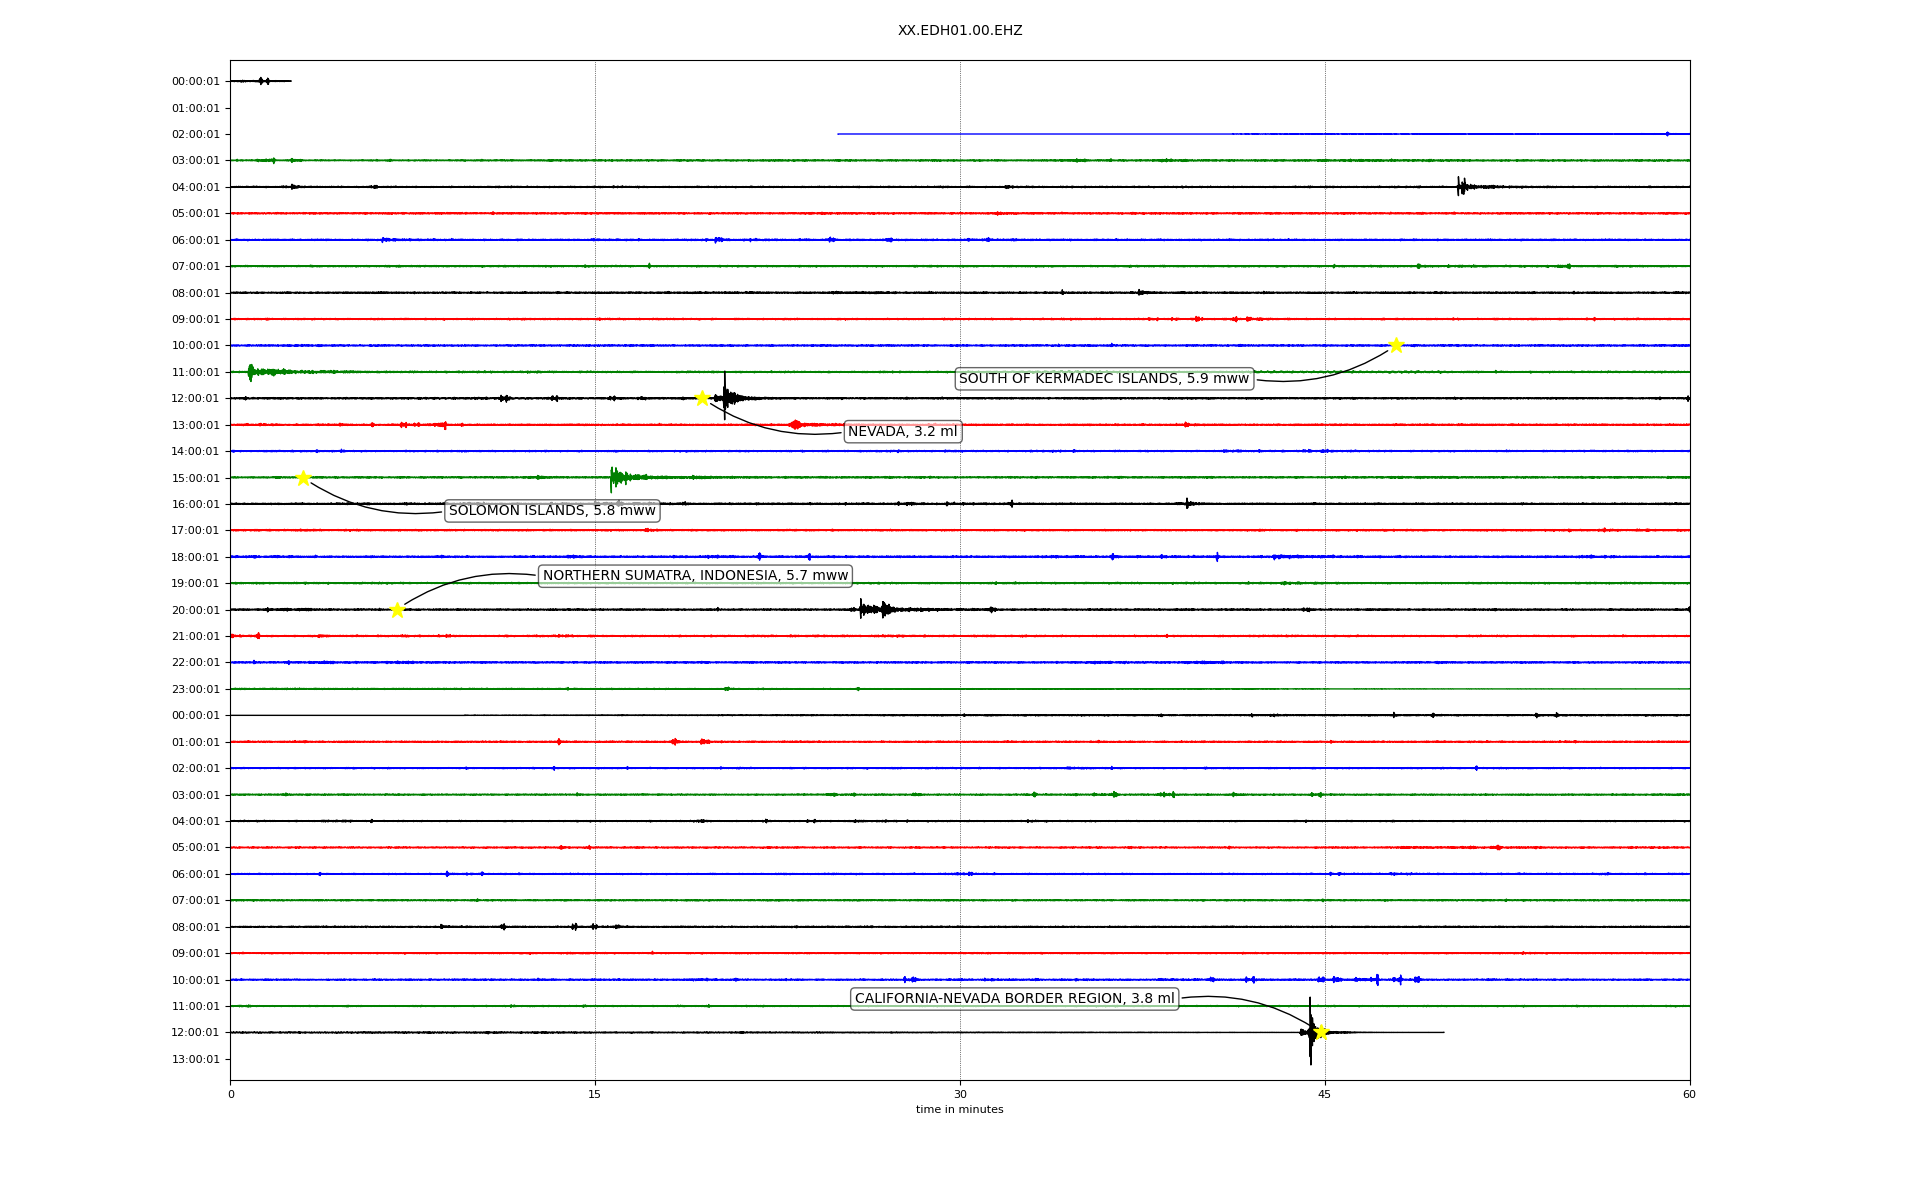Click the plot title XX.EDH01.00.EHZ
Viewport: 1920px width, 1200px height.
tap(959, 31)
